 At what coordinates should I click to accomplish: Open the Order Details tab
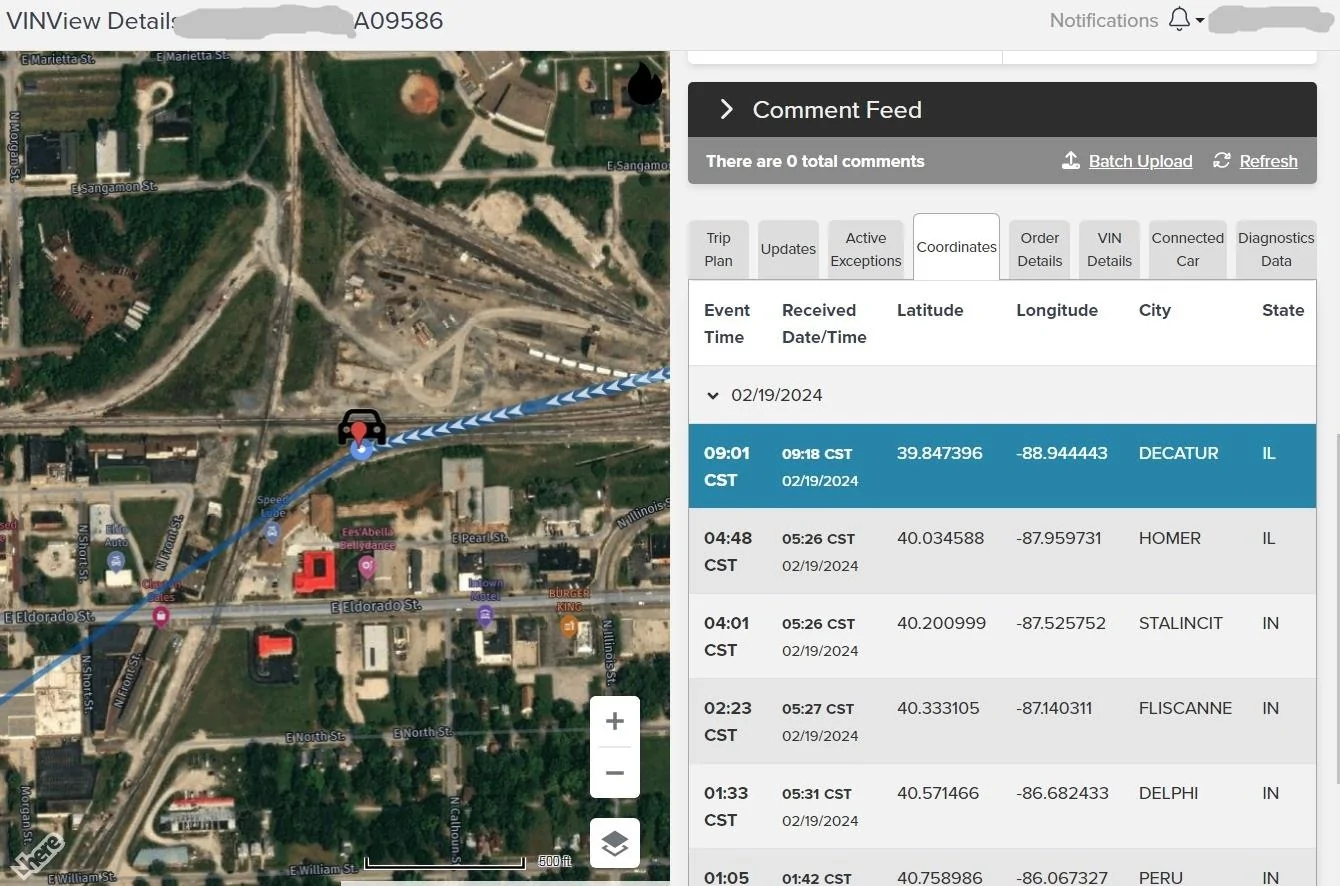(1040, 250)
